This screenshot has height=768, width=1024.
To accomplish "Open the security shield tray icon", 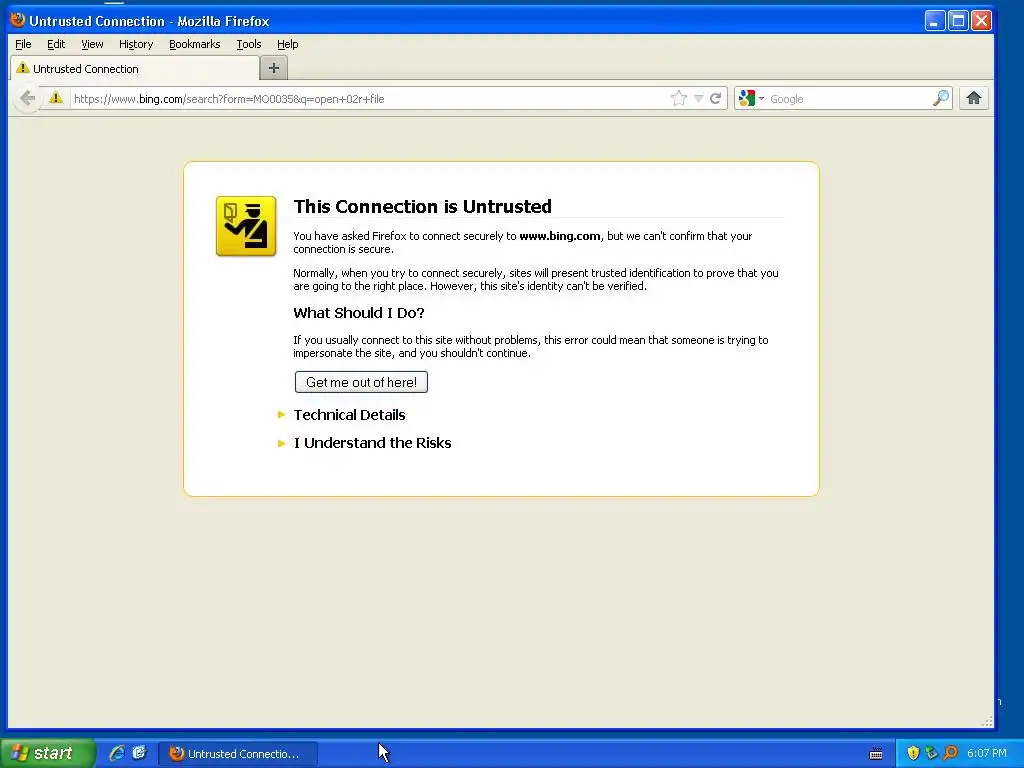I will [913, 753].
